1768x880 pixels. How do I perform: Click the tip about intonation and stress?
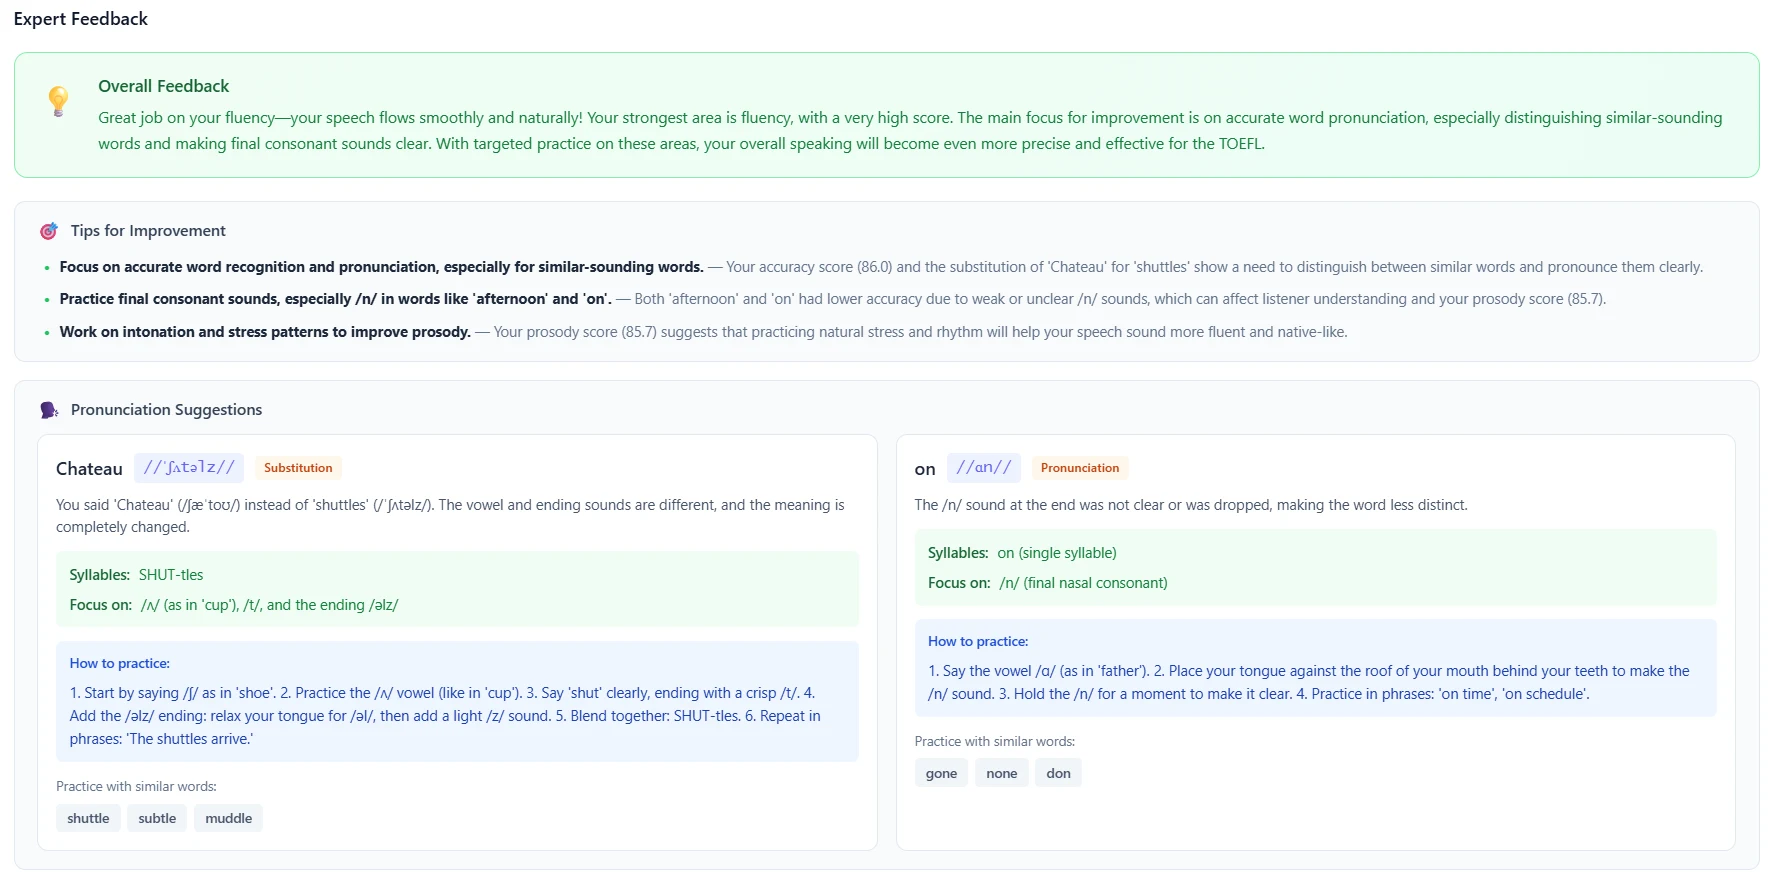pyautogui.click(x=703, y=332)
